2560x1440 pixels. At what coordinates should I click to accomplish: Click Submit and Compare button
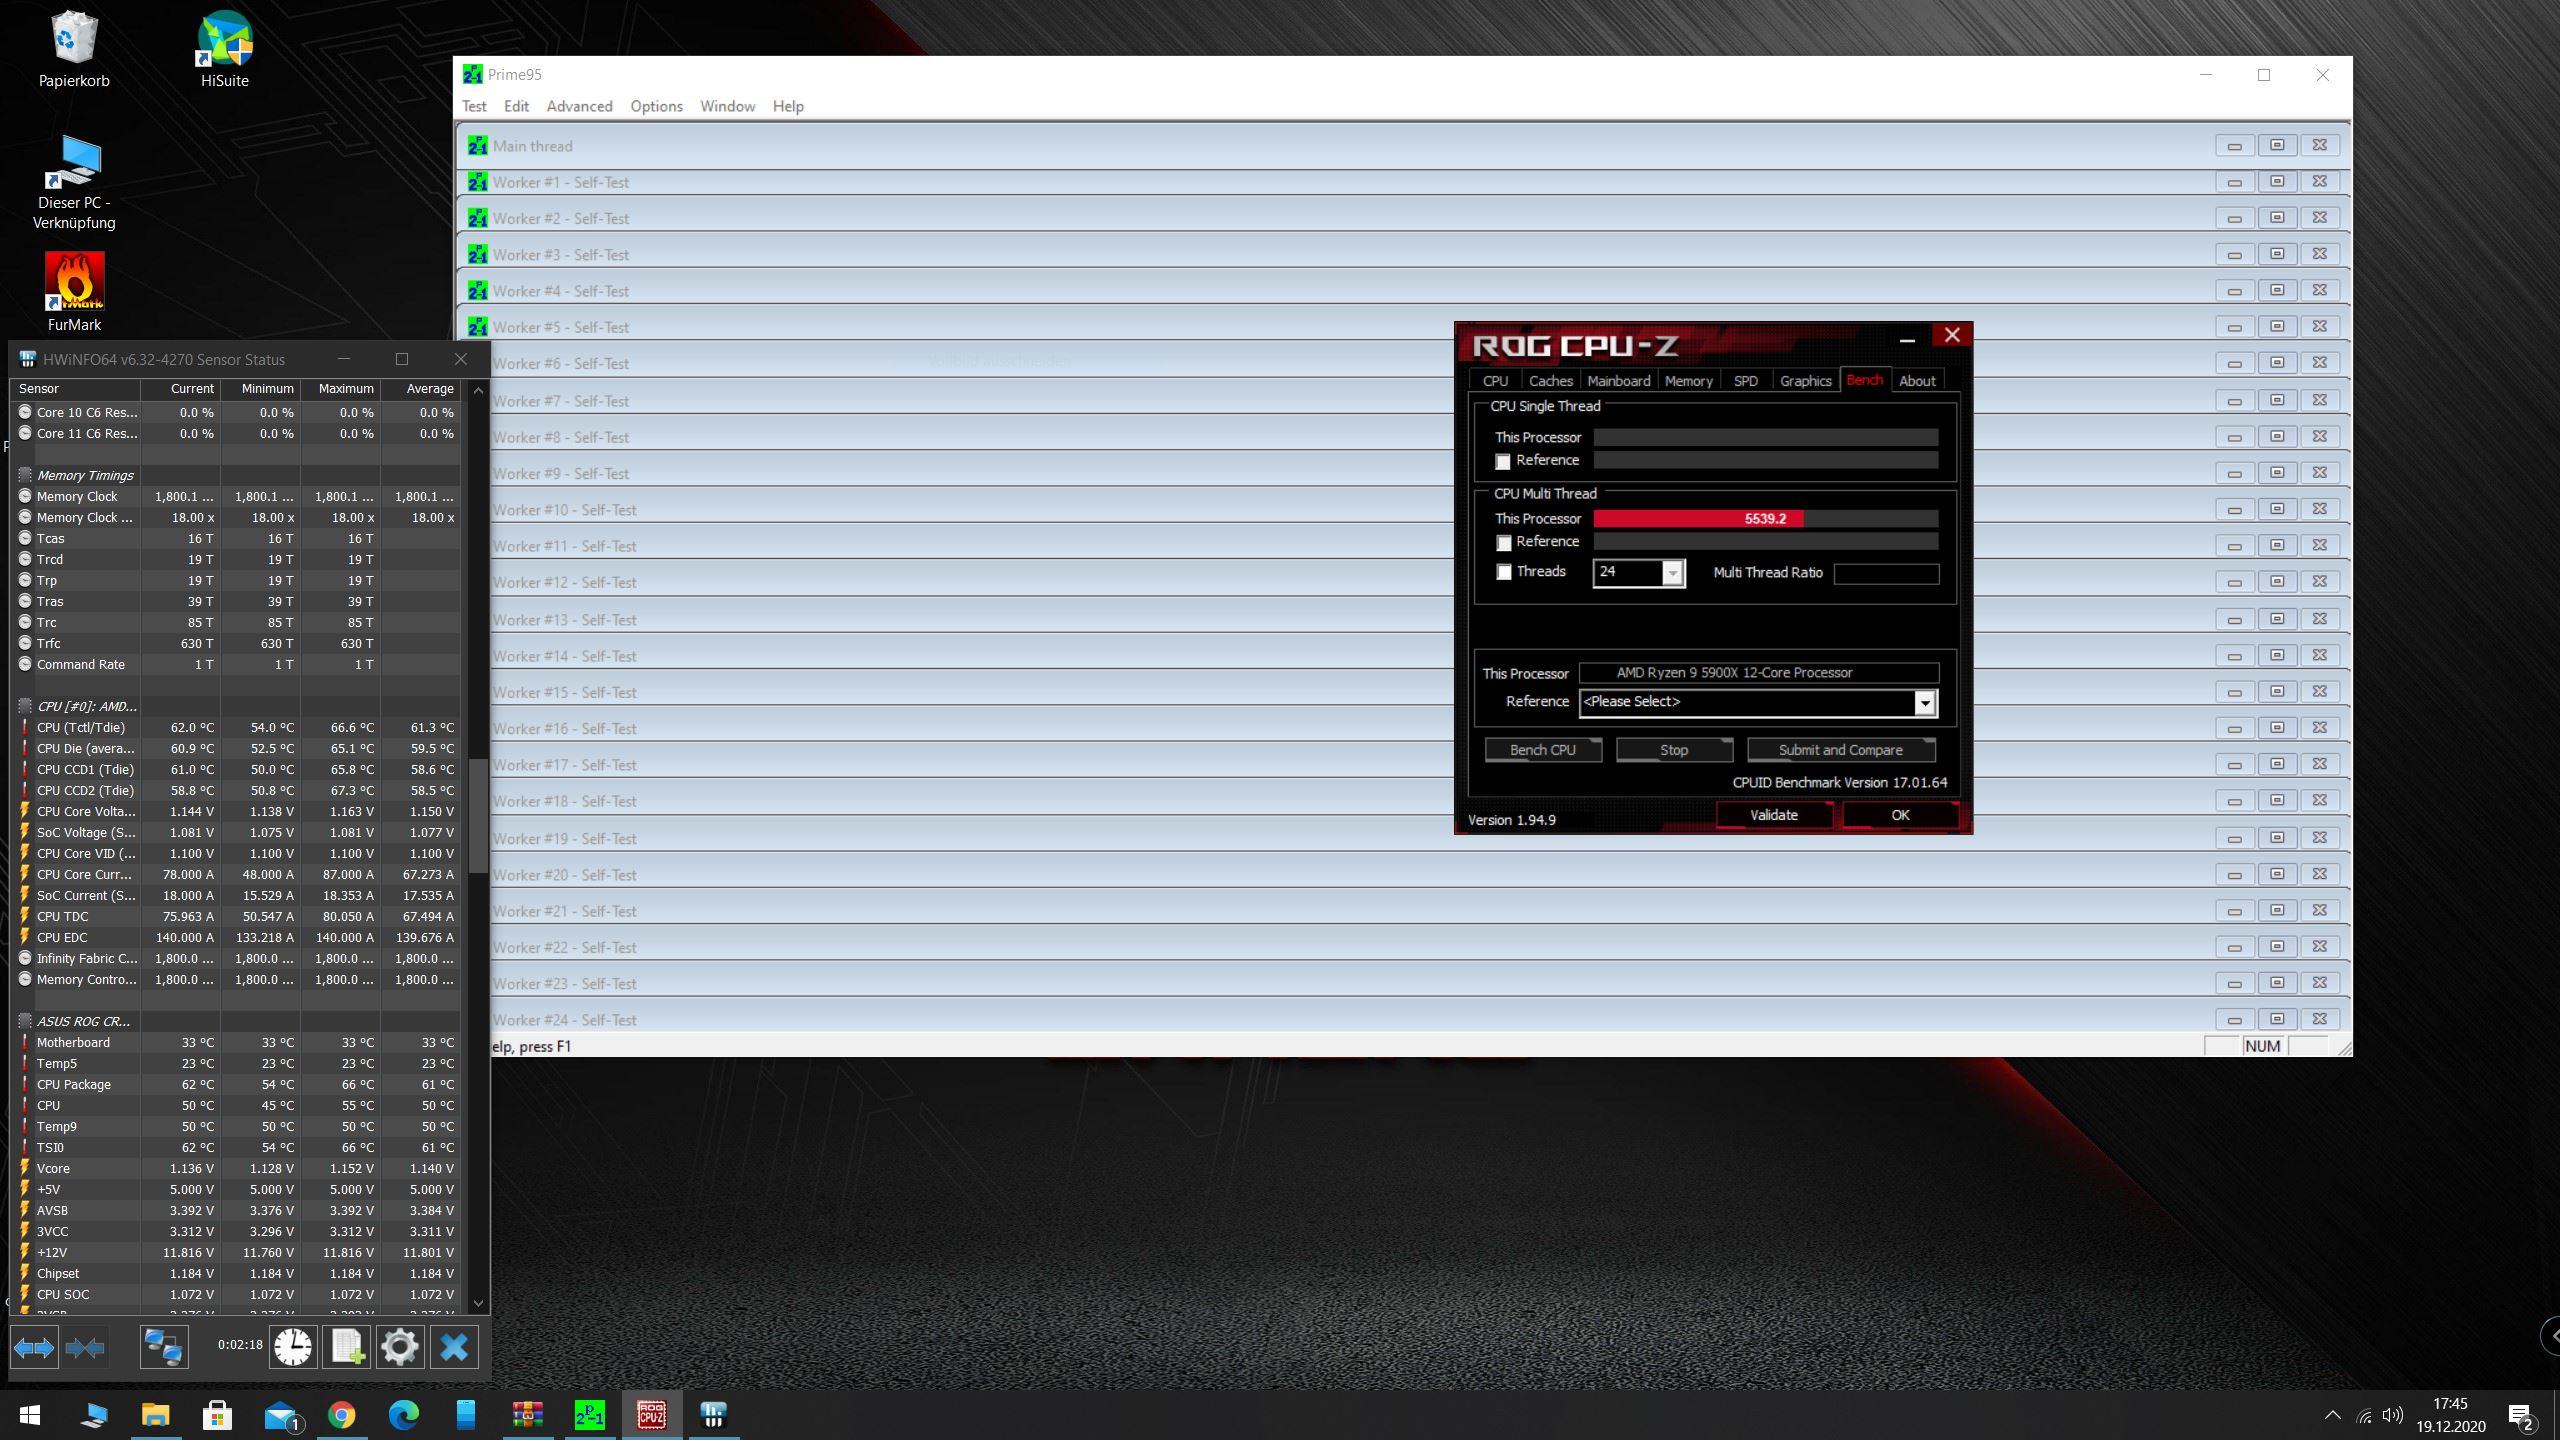(1841, 750)
